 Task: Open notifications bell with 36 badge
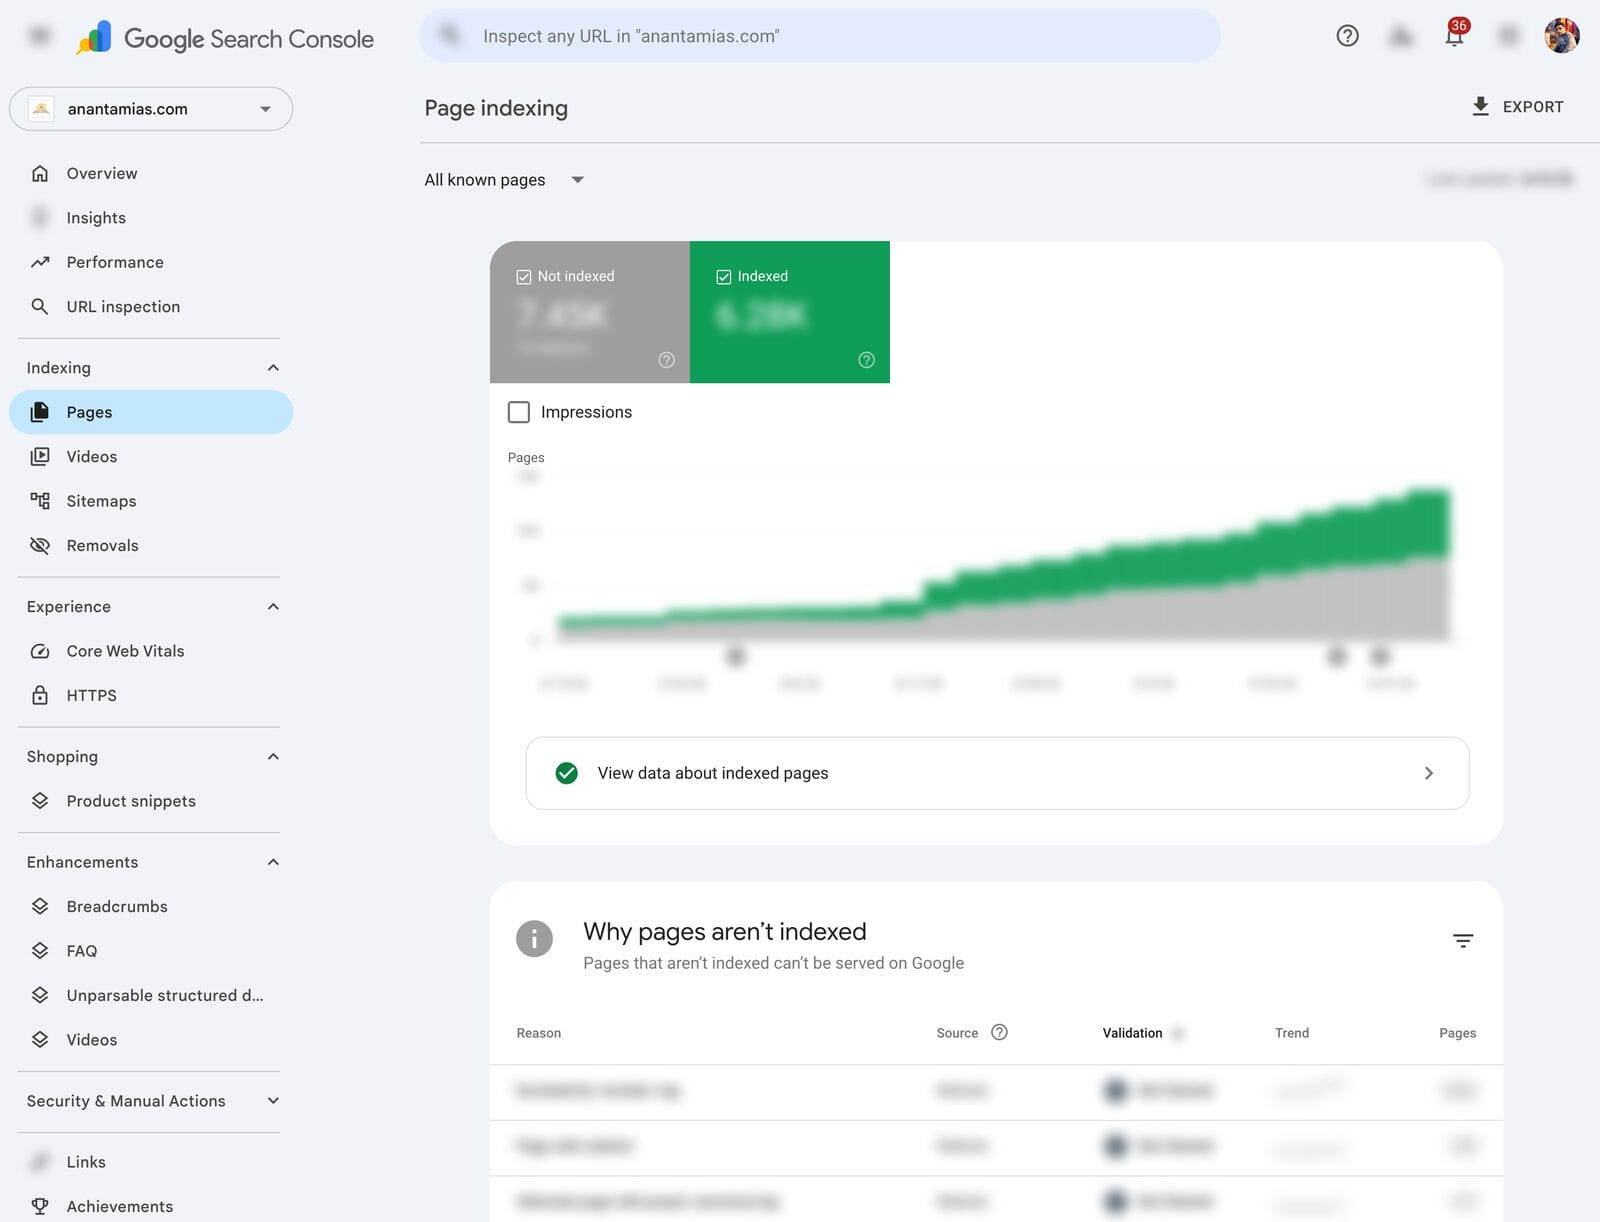click(x=1455, y=35)
